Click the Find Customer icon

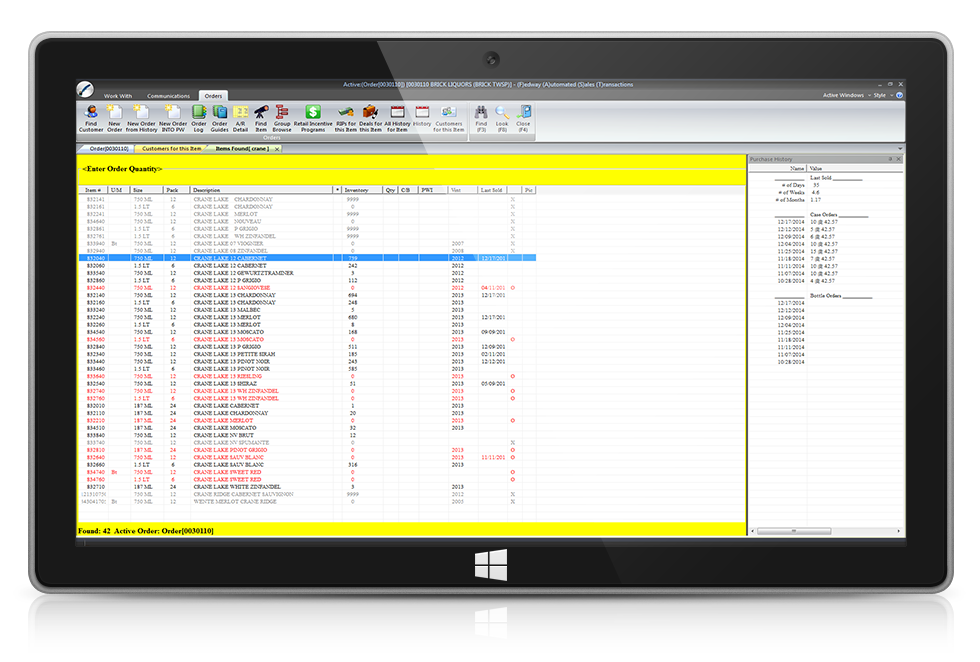tap(91, 118)
